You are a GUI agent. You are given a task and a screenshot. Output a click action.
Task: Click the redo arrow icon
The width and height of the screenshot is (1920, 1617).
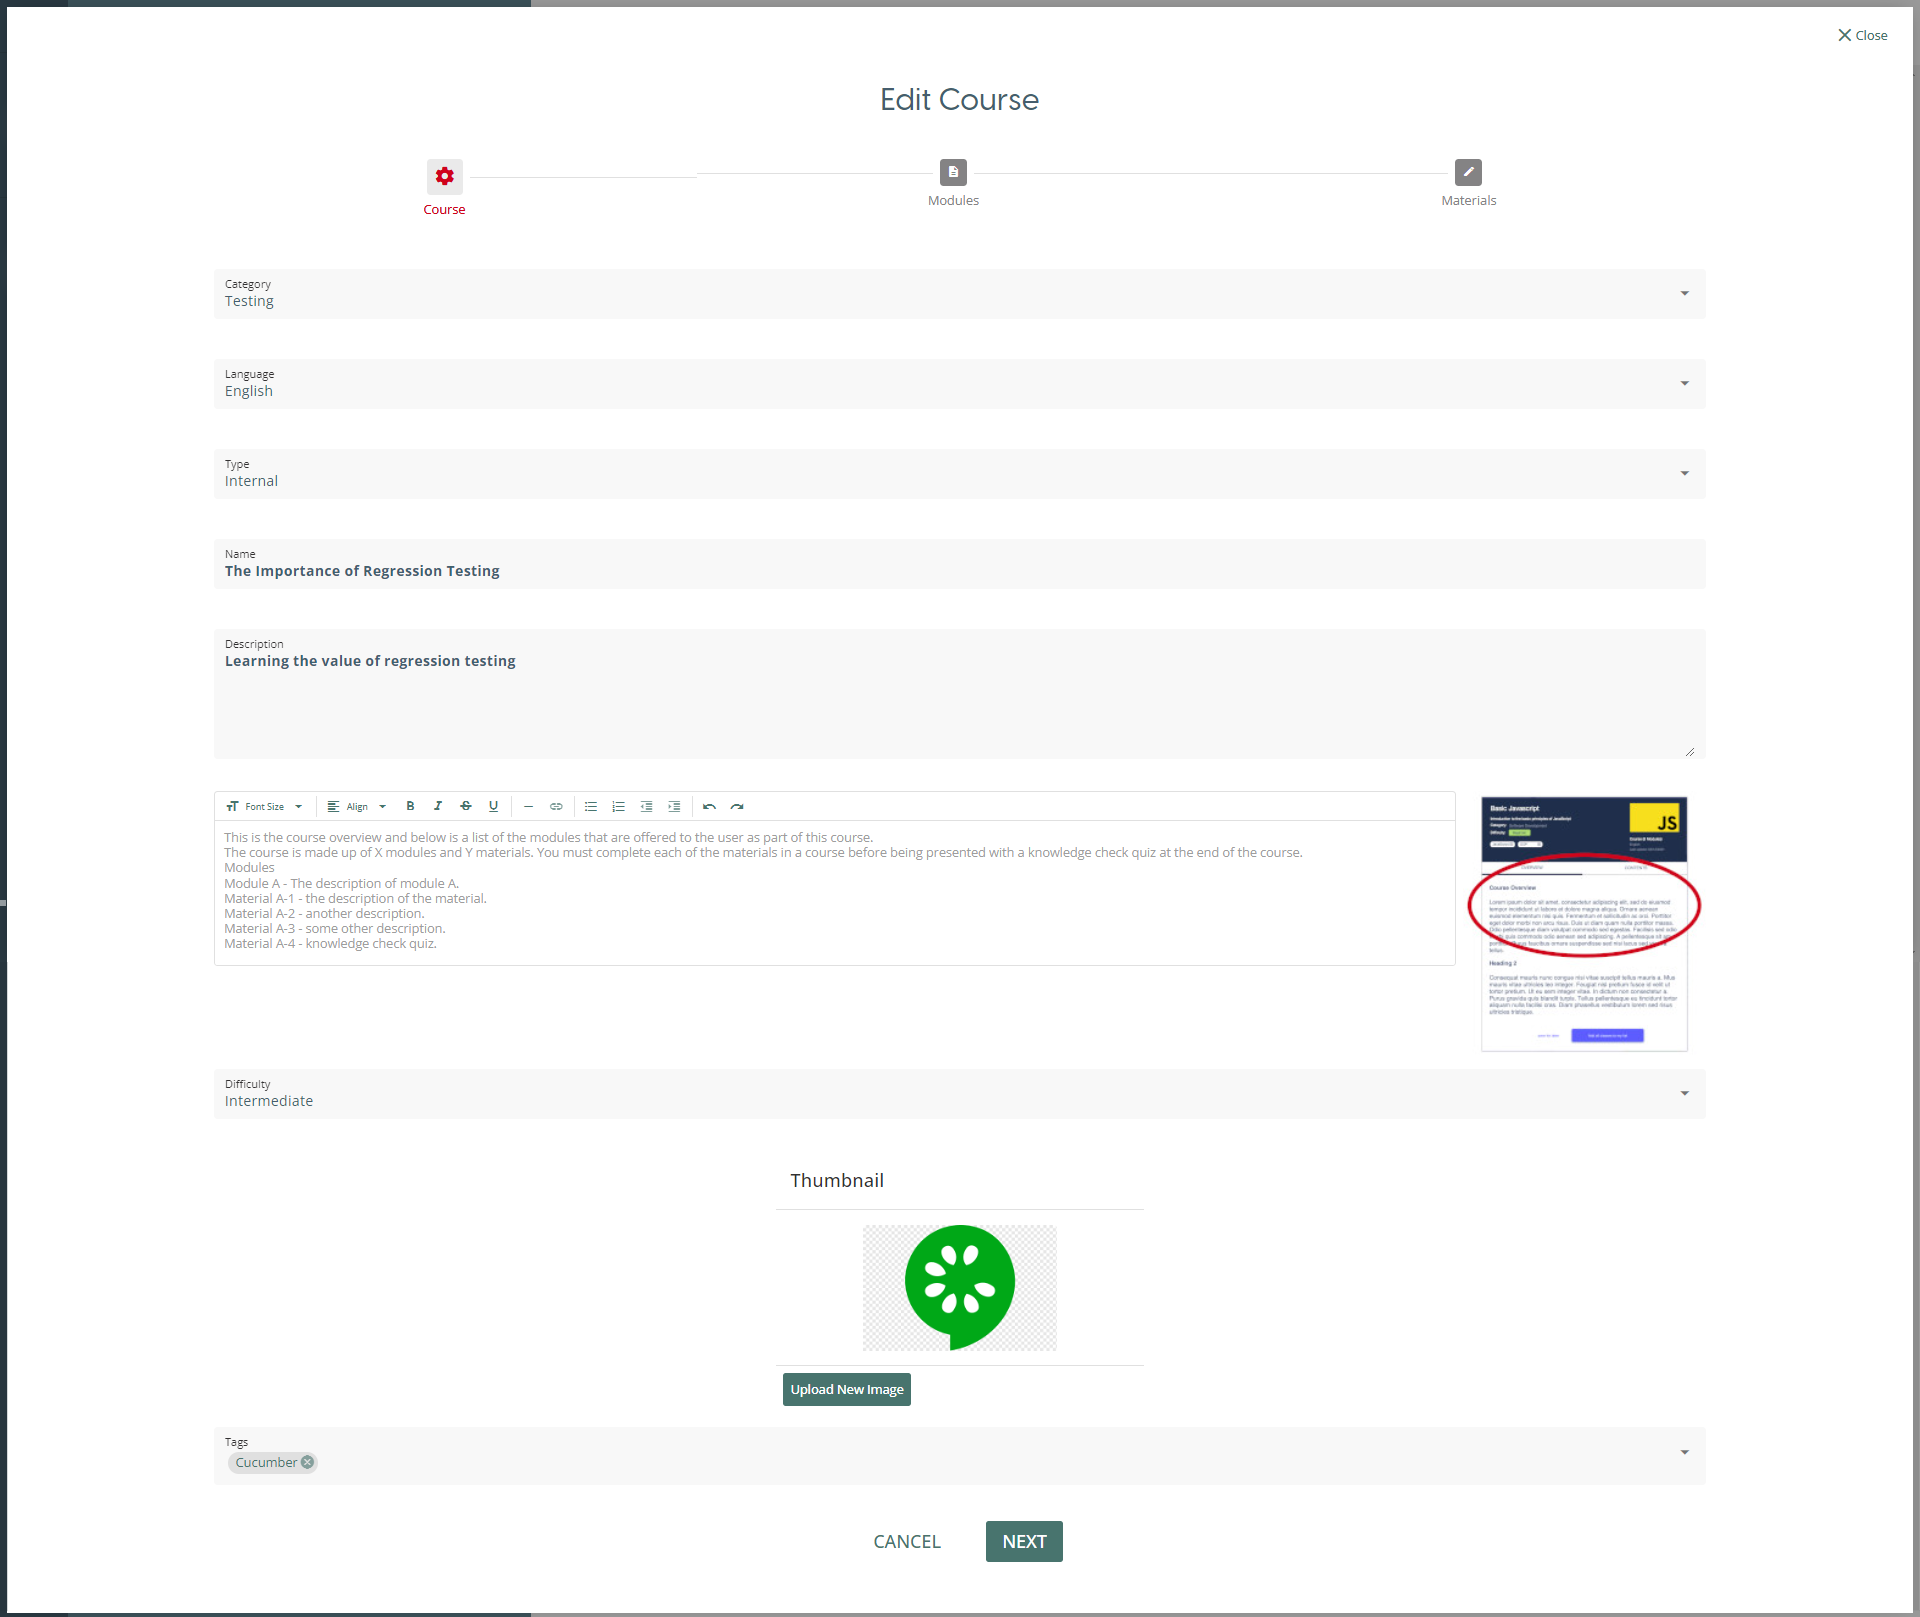[x=737, y=806]
